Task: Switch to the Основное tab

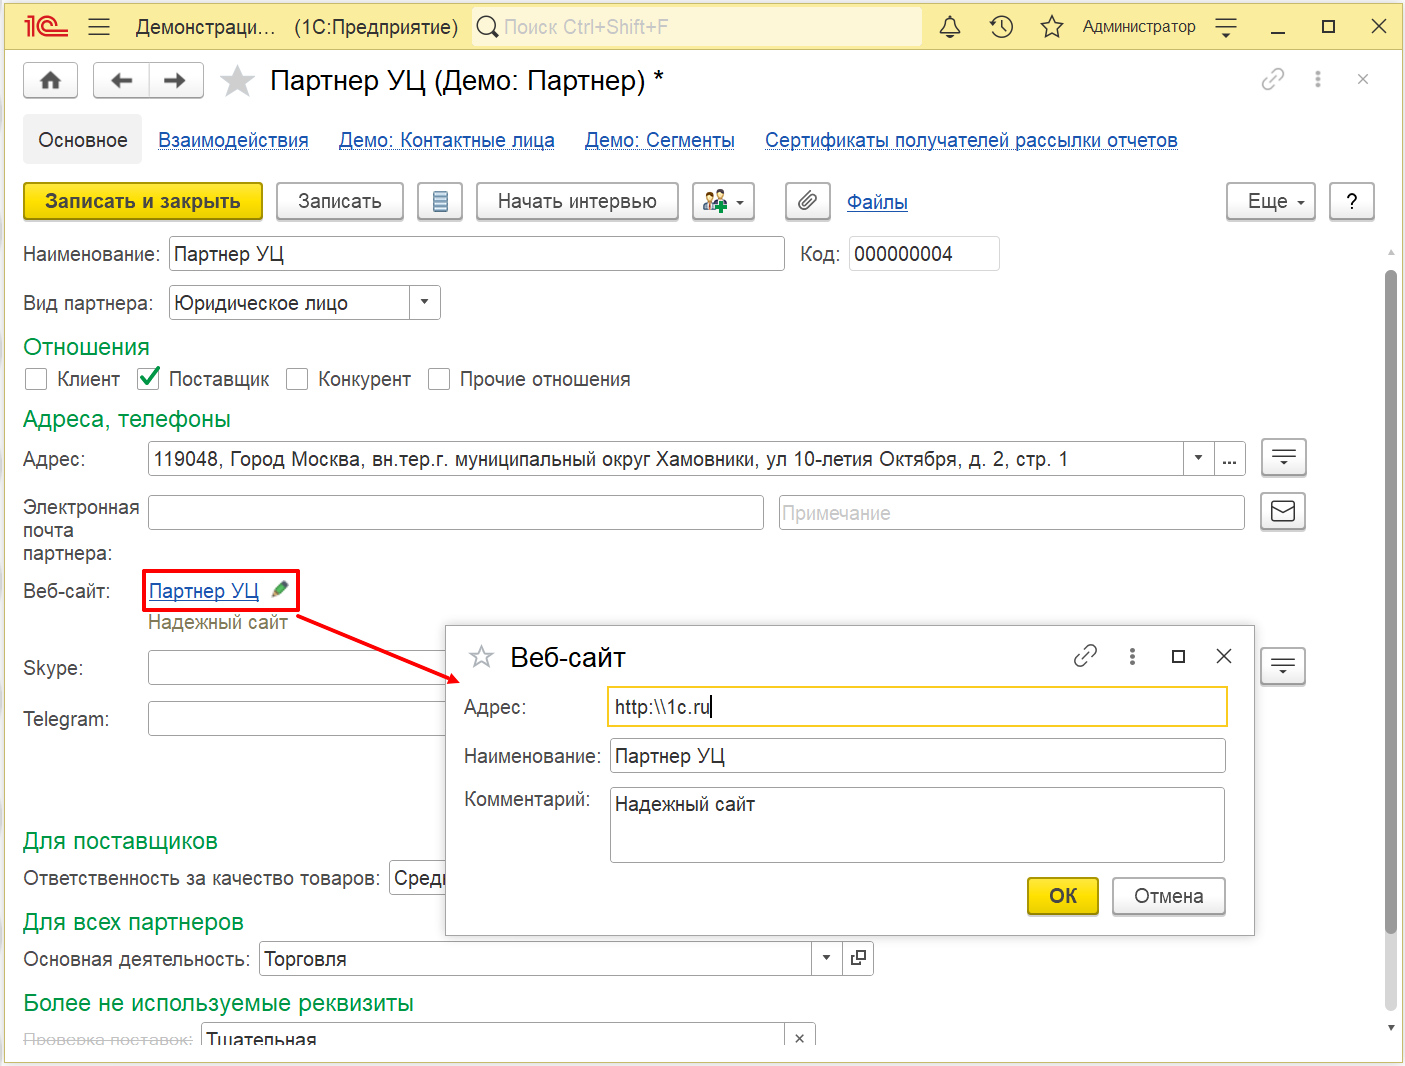Action: pyautogui.click(x=83, y=140)
